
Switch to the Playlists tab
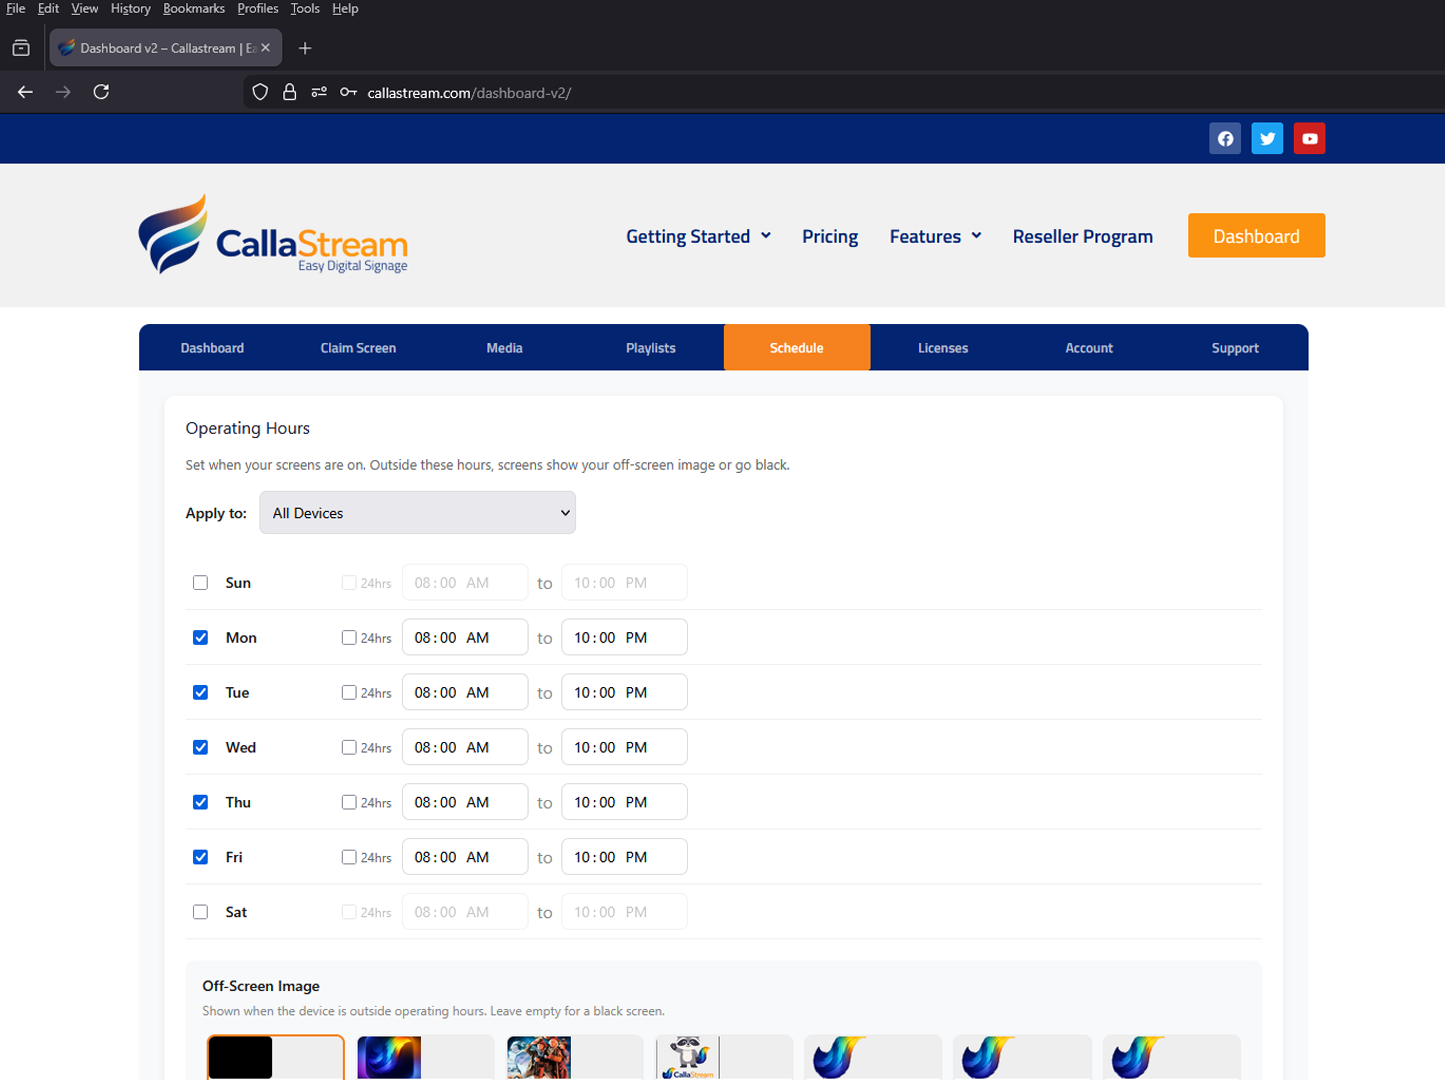[x=650, y=347]
